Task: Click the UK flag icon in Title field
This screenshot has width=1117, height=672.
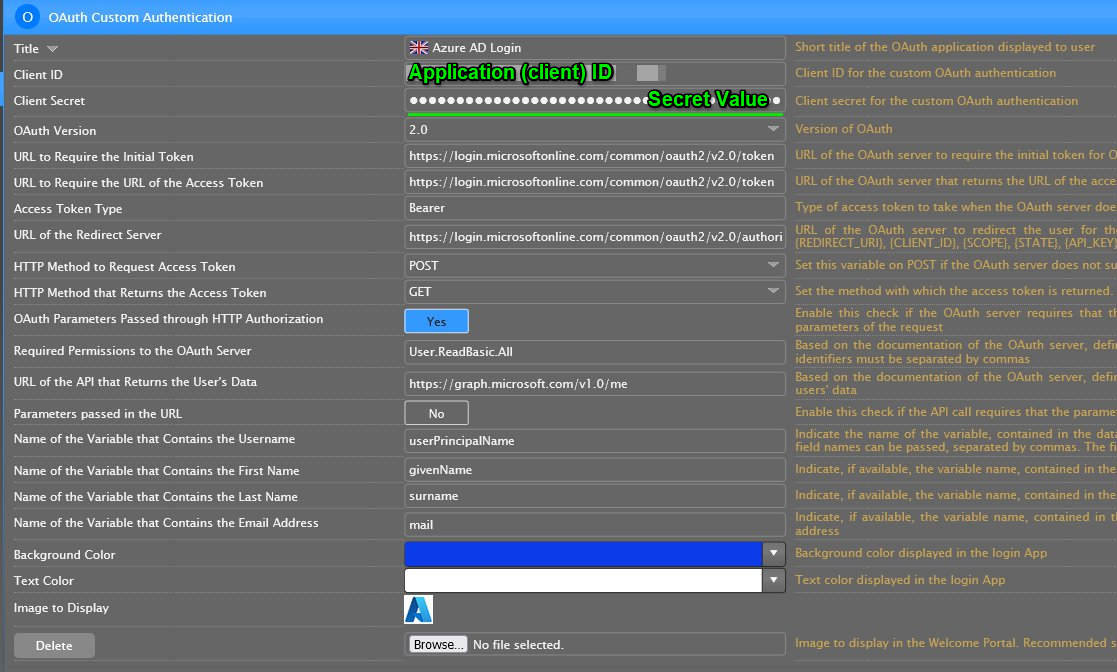Action: click(x=419, y=48)
